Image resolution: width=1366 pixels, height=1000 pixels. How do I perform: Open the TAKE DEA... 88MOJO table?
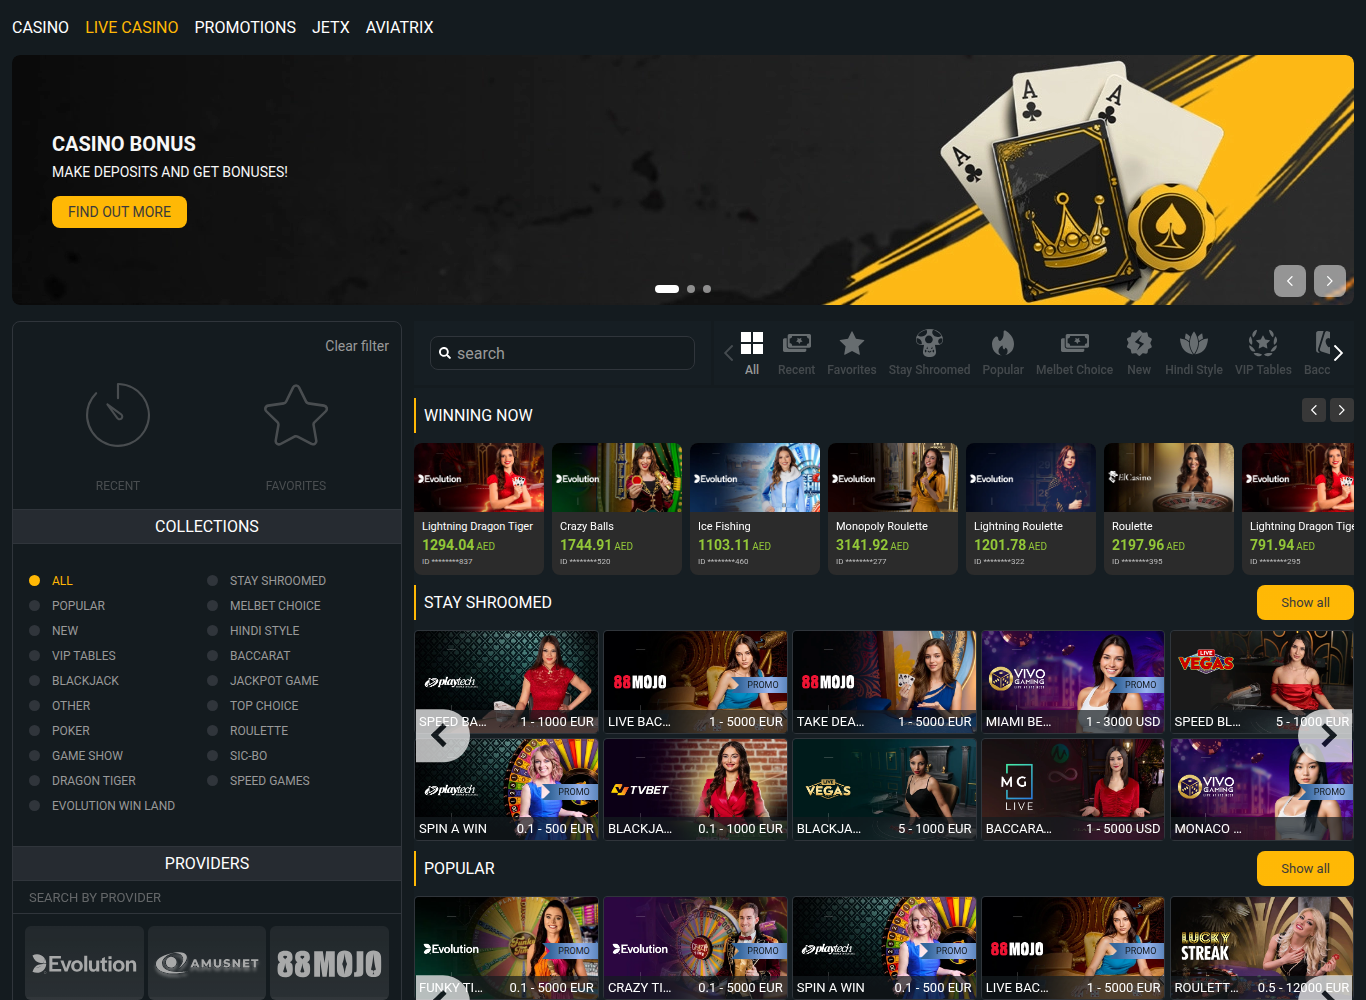884,682
